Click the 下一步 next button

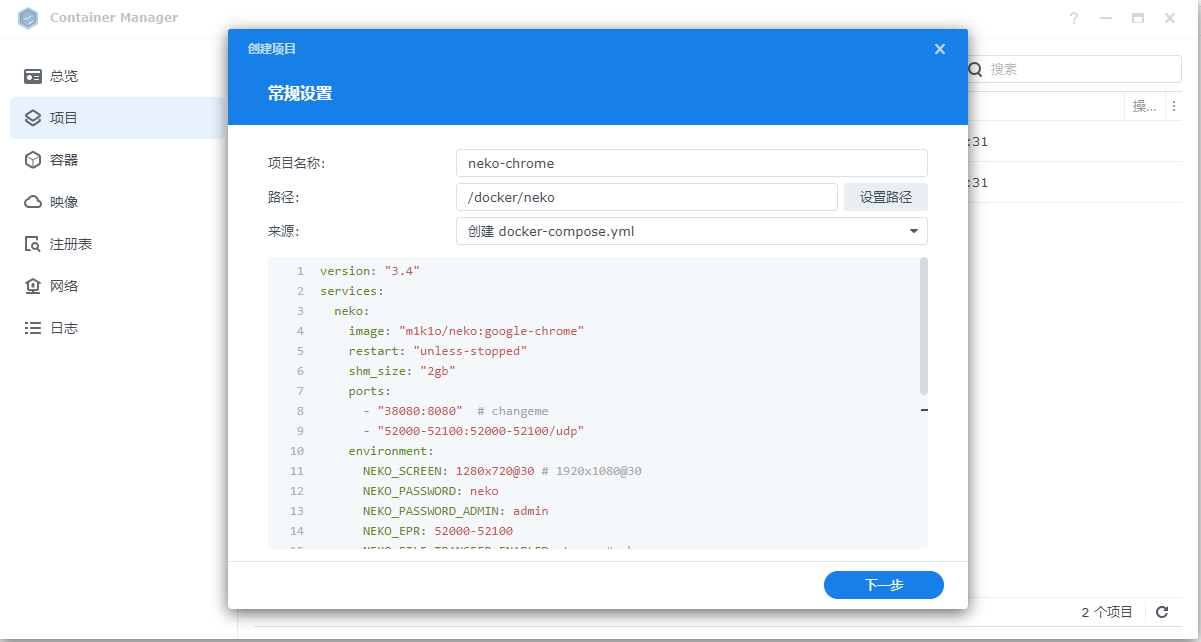pos(883,585)
